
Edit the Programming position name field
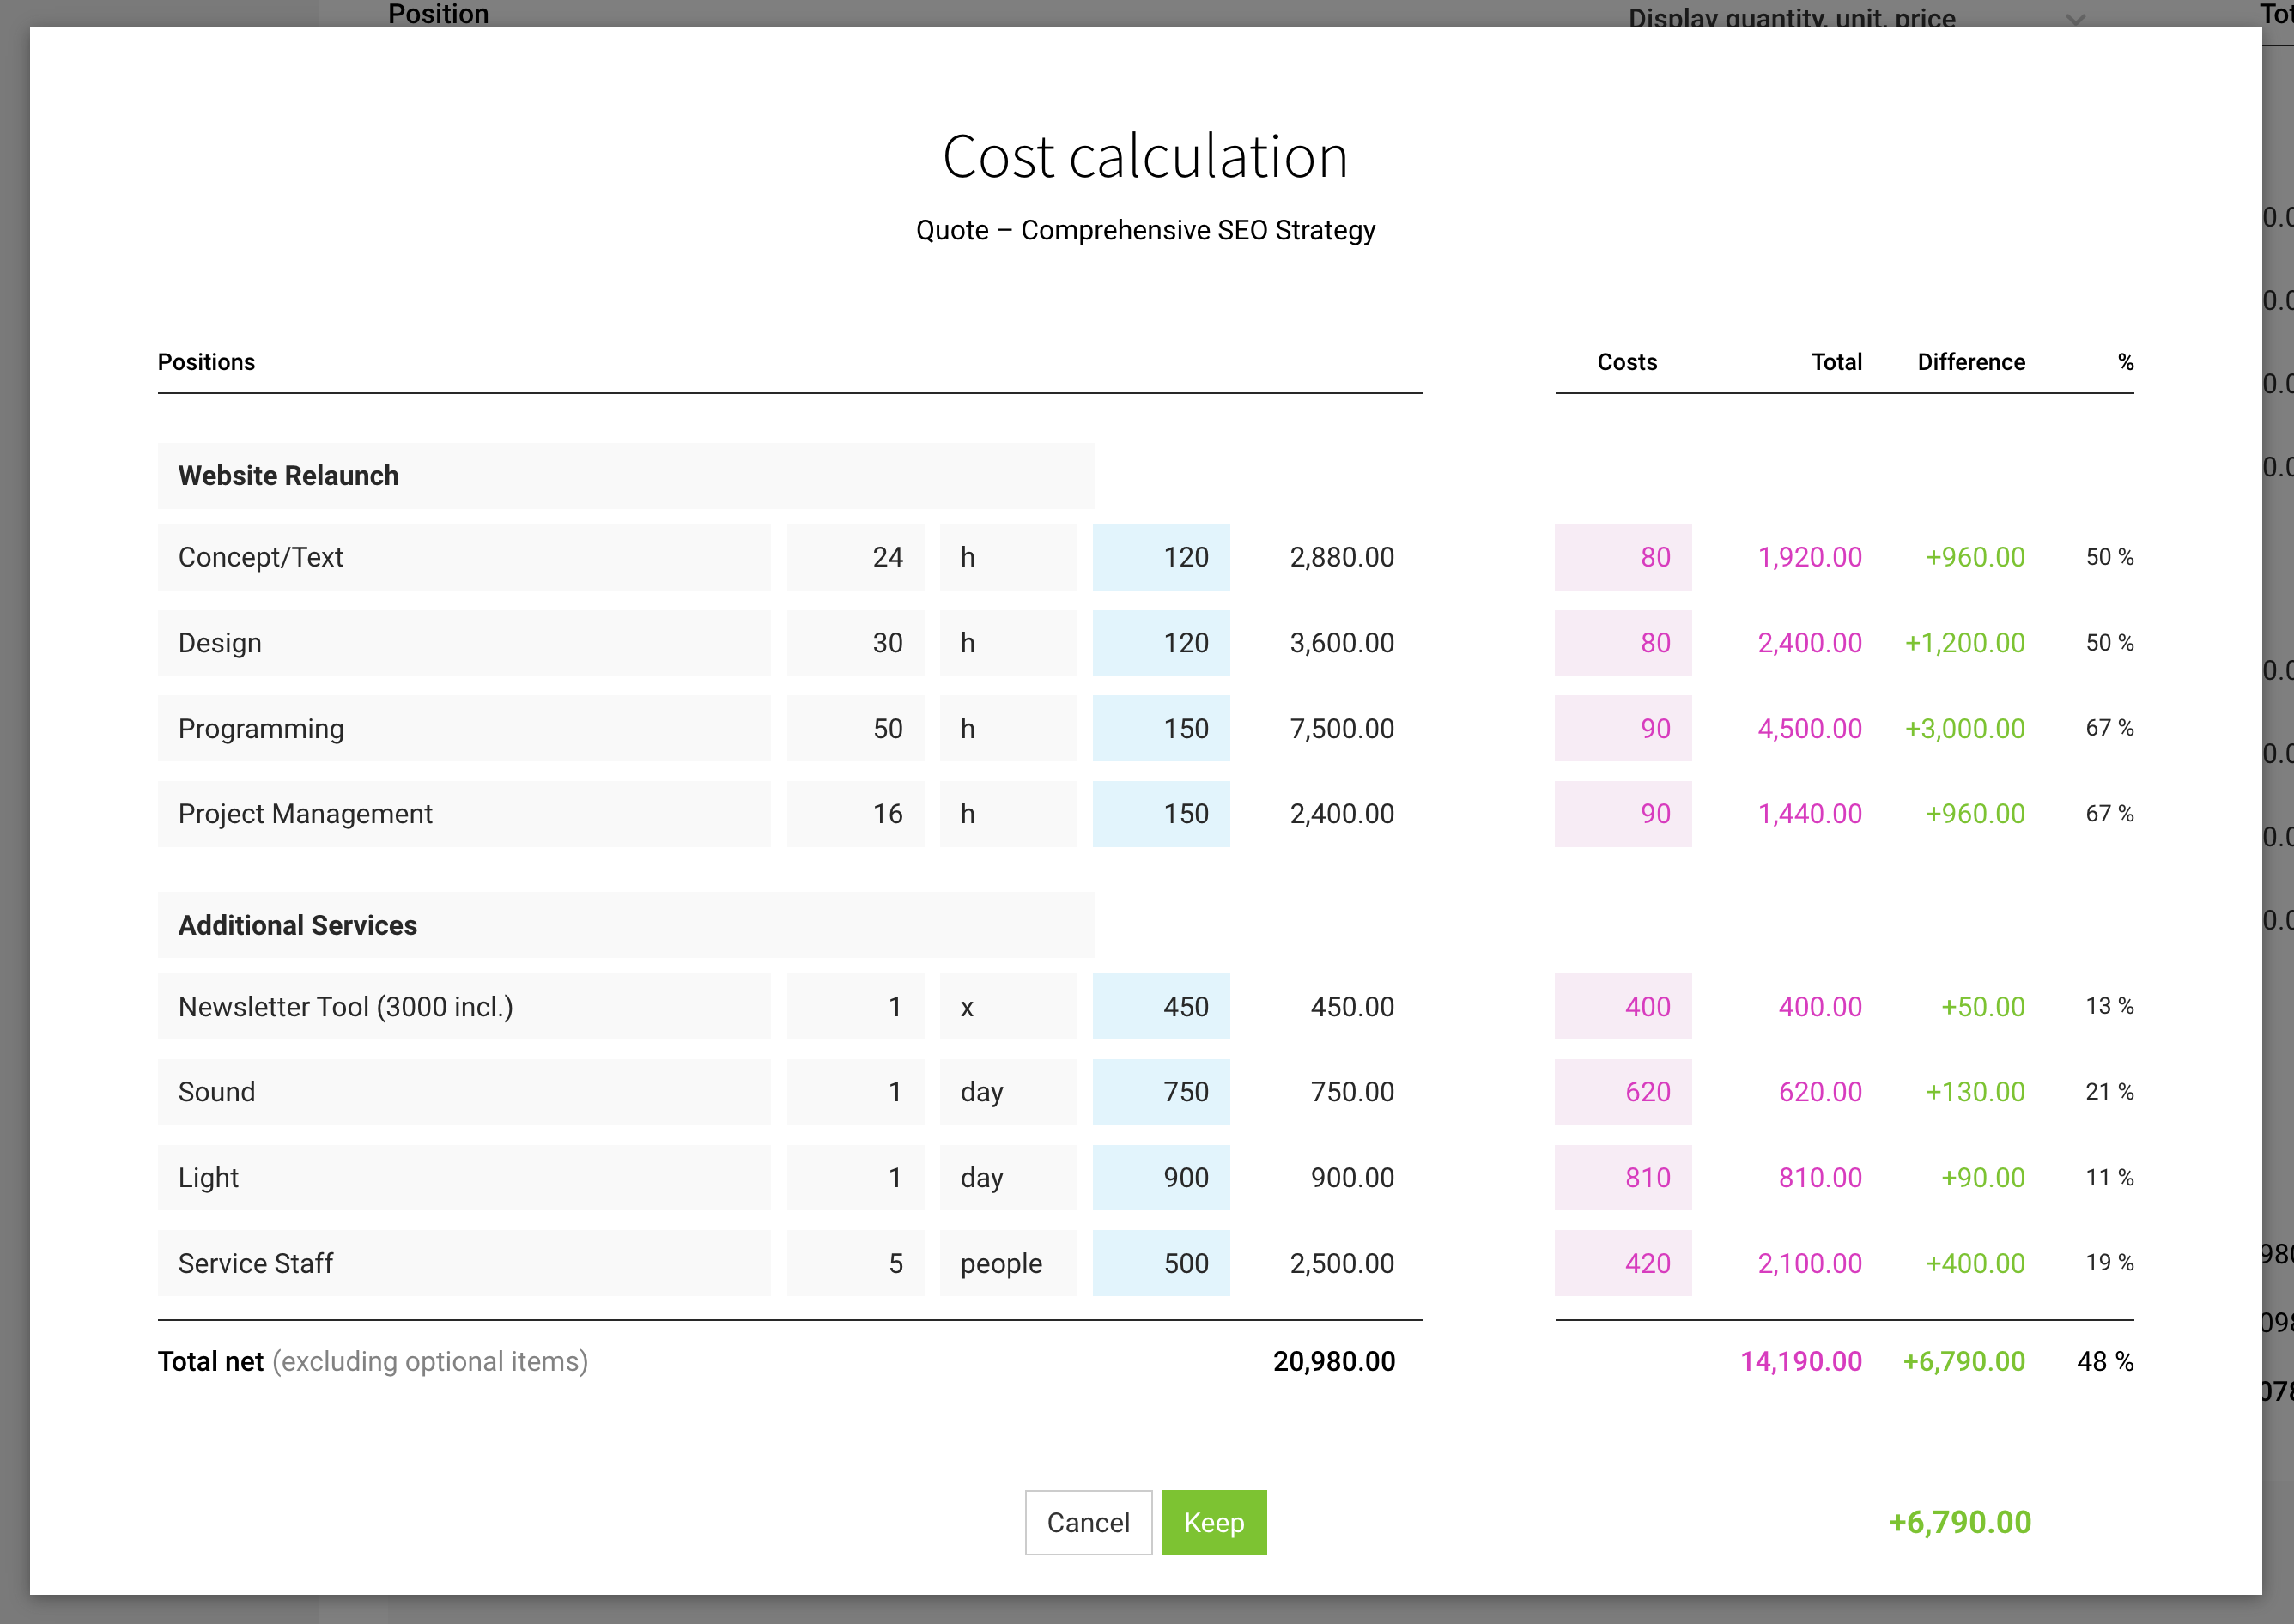click(464, 728)
